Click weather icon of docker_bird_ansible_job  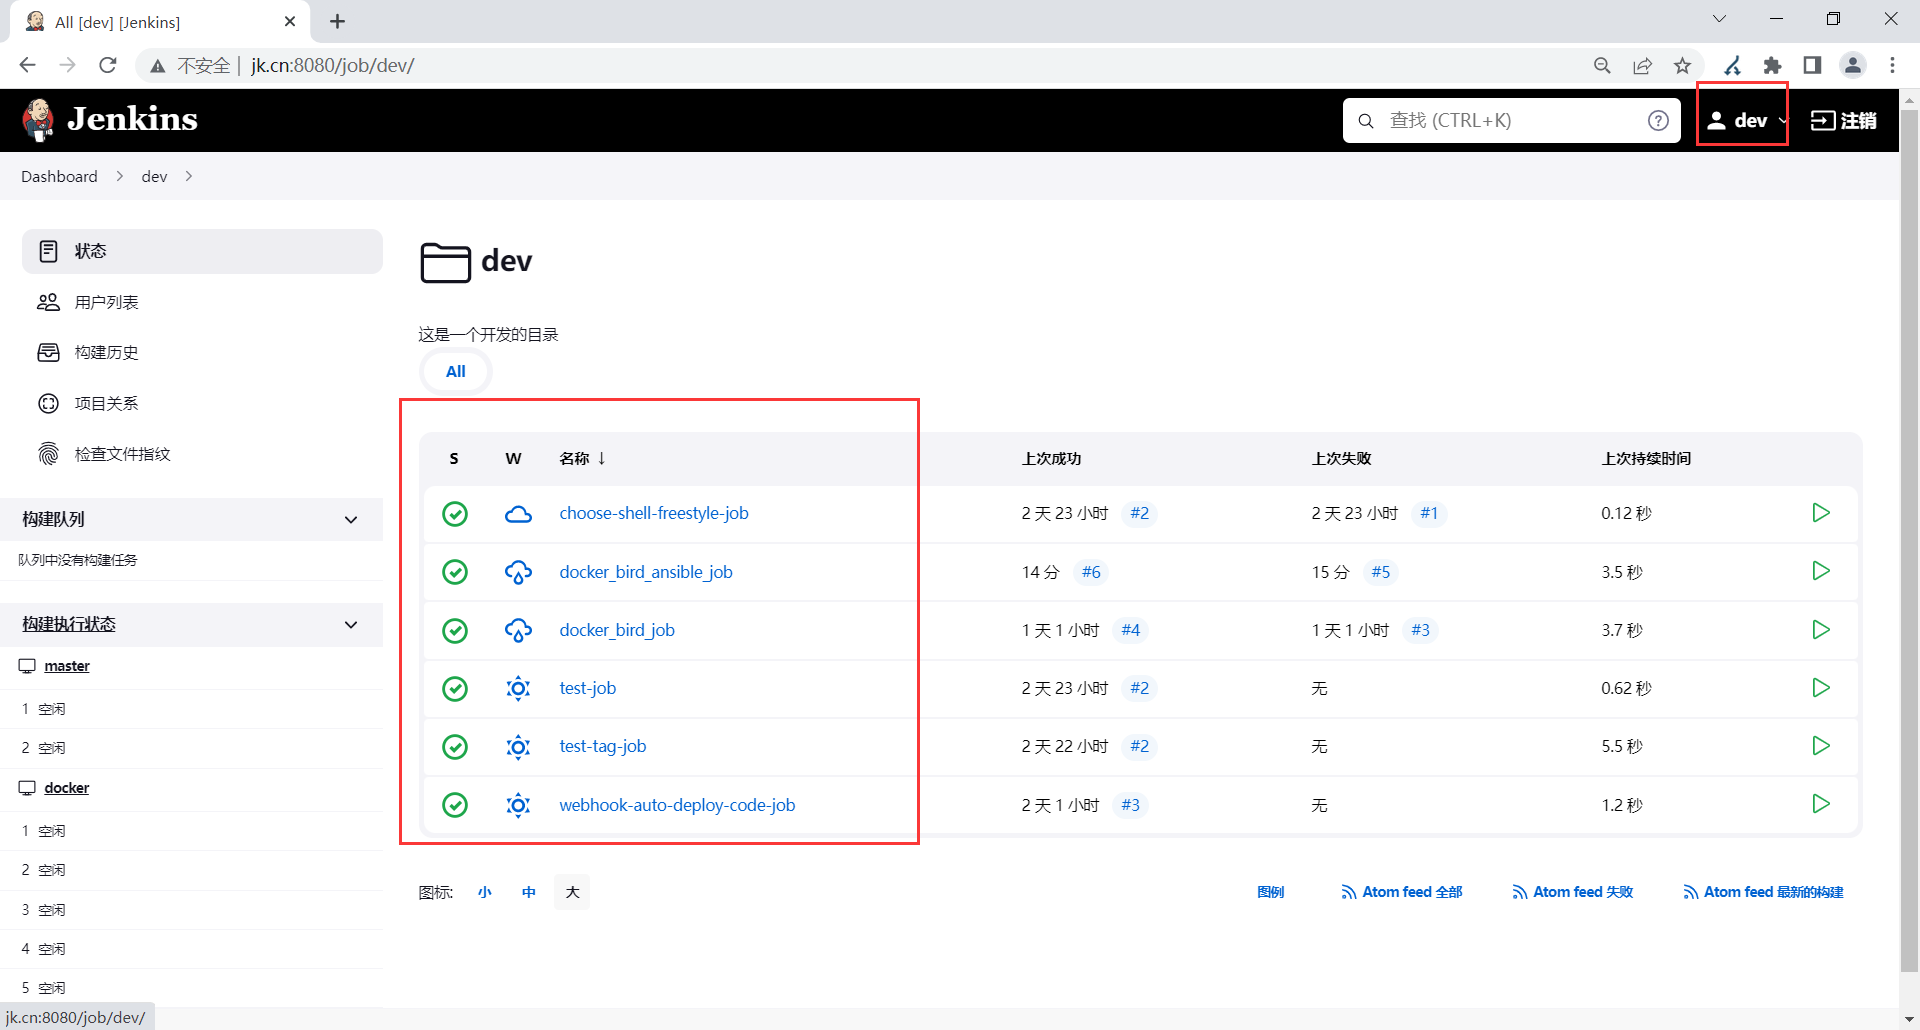(x=518, y=572)
